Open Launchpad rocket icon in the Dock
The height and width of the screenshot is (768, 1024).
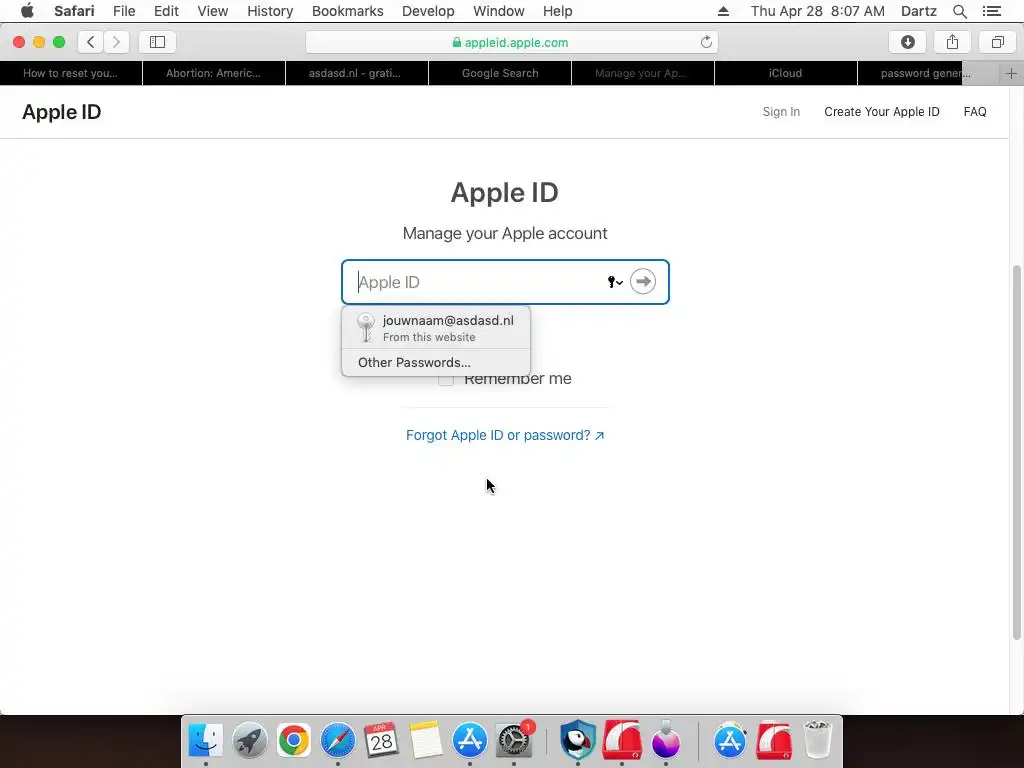click(x=249, y=741)
